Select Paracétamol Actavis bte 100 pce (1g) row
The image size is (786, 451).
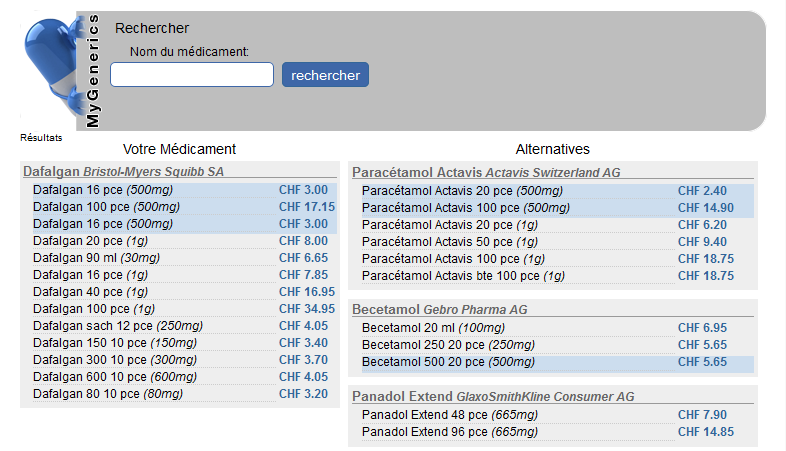pos(557,276)
